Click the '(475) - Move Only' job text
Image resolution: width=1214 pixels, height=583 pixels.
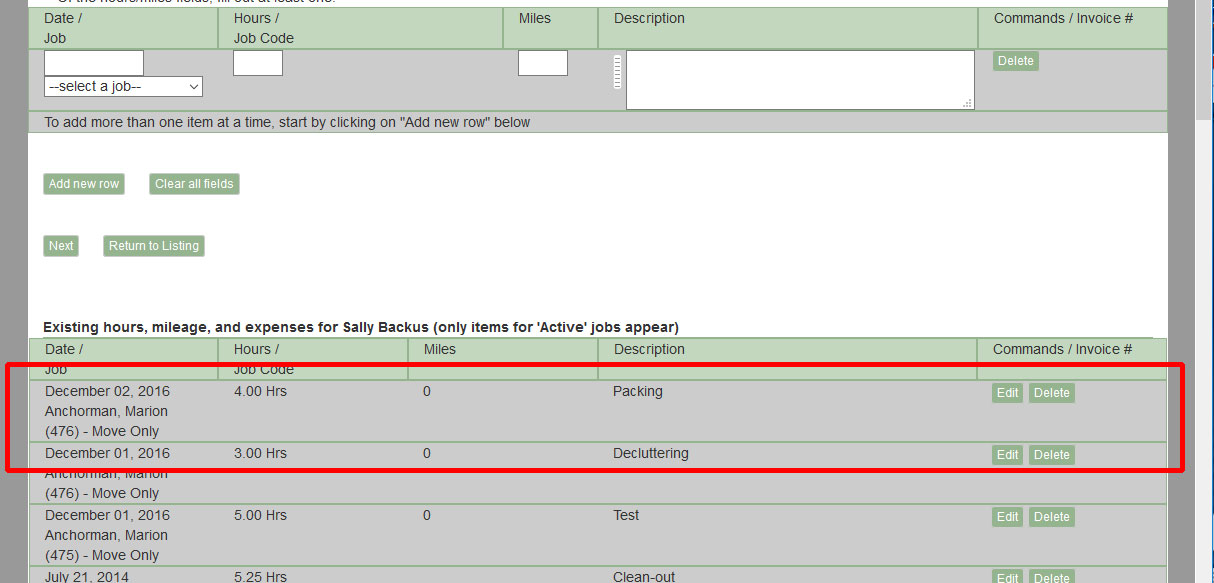click(x=102, y=555)
